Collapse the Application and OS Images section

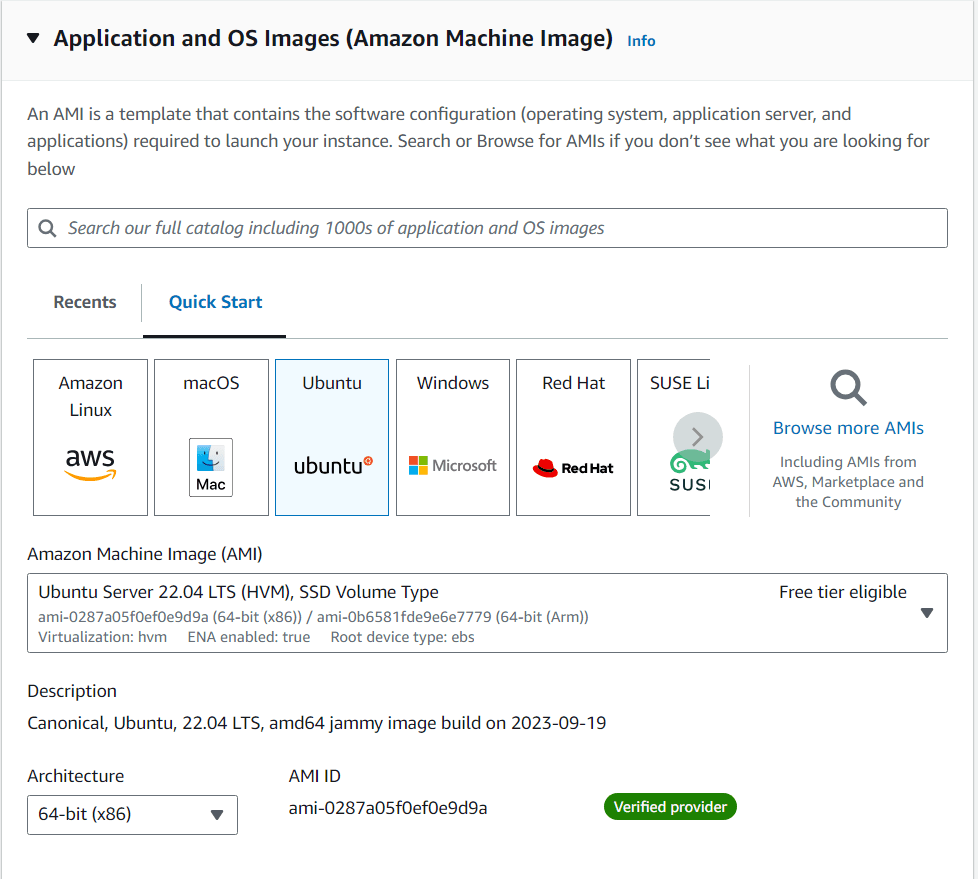click(x=33, y=39)
